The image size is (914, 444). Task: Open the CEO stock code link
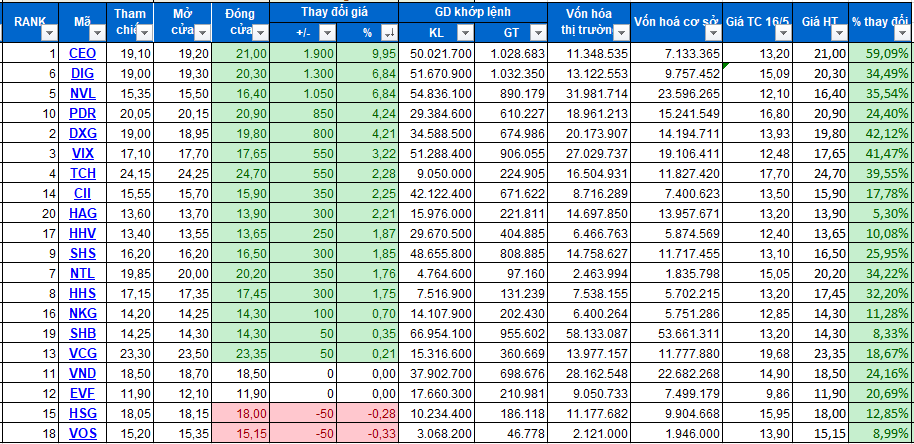point(82,54)
